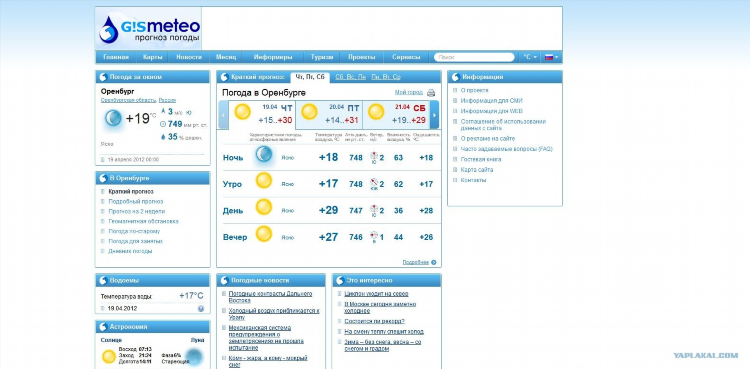Click the Краткий прогноз entry in В Оренбурге

point(131,191)
